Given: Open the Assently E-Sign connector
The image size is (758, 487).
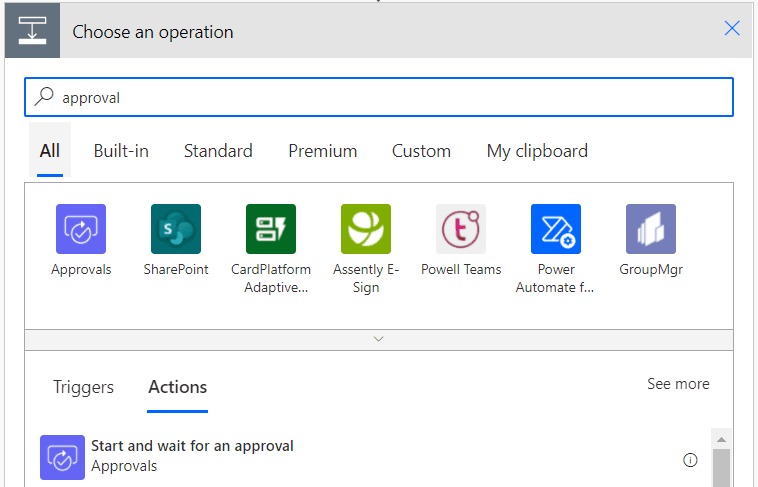Looking at the screenshot, I should (x=365, y=229).
